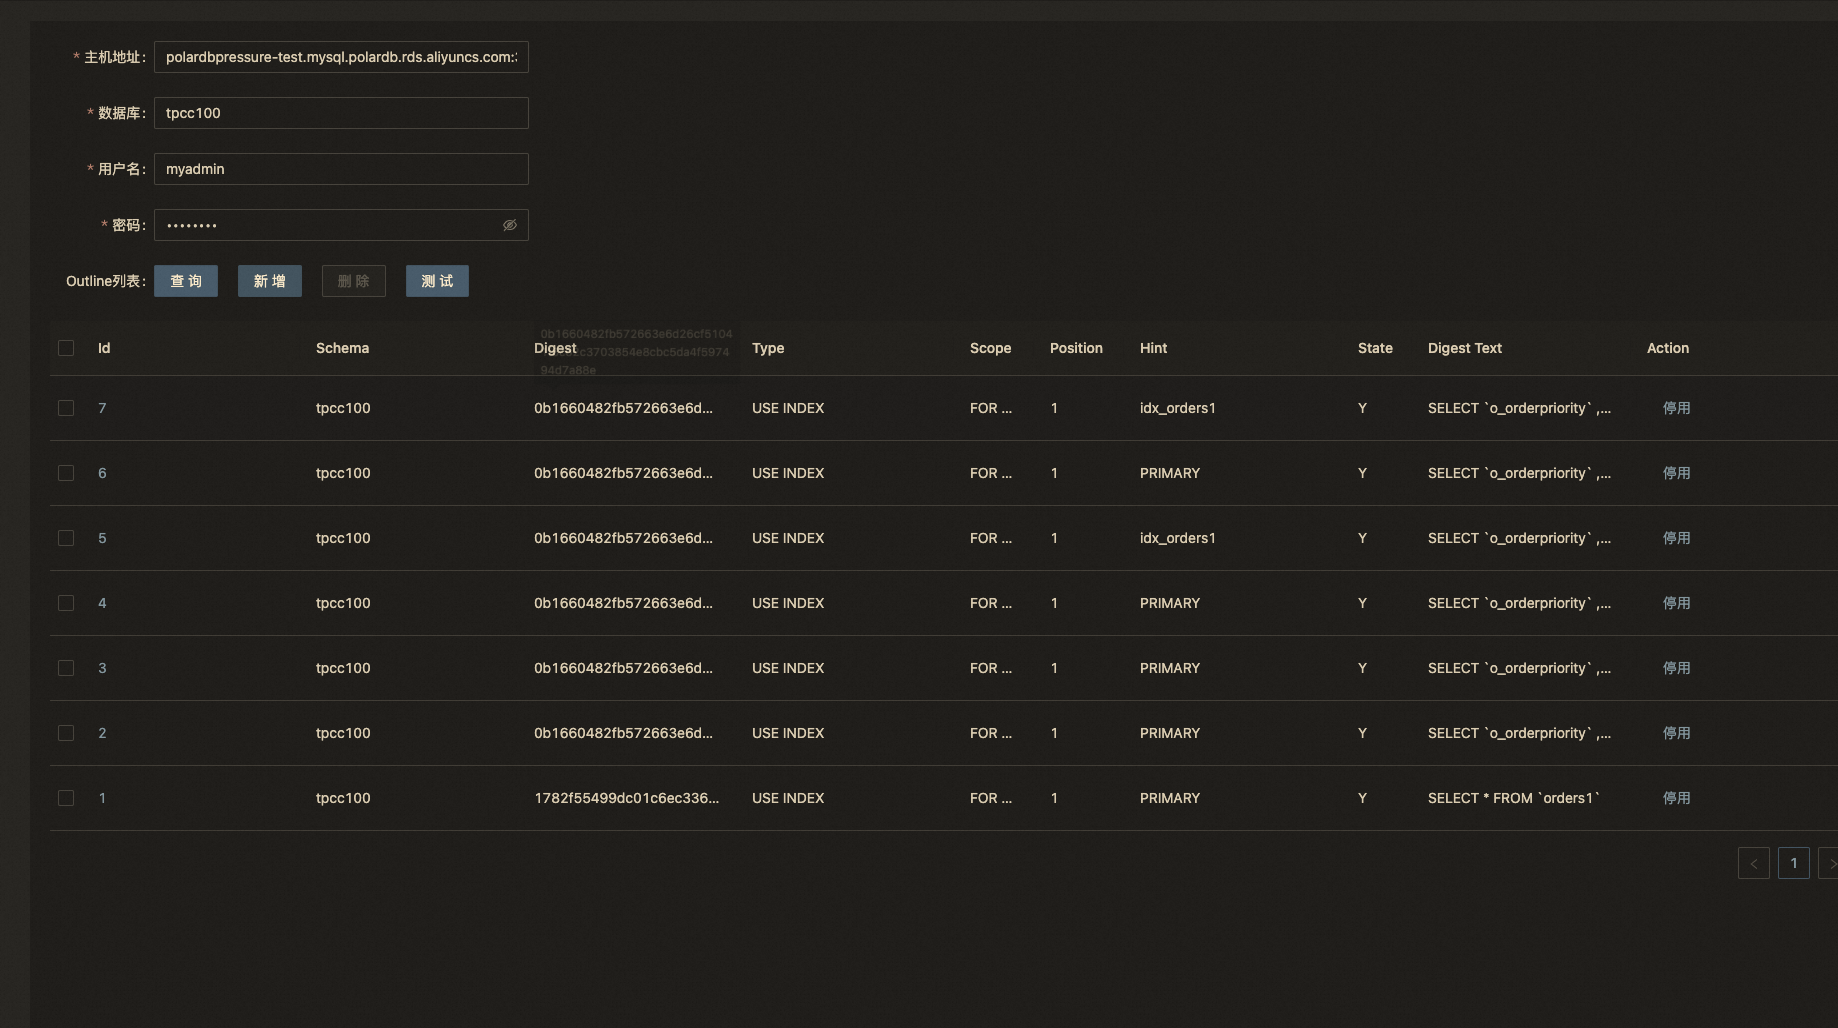The image size is (1838, 1028).
Task: Tick the checkbox for row Id 1
Action: point(66,798)
